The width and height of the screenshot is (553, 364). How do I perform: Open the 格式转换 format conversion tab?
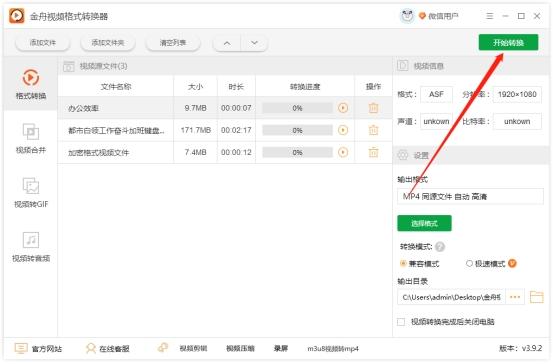point(31,84)
